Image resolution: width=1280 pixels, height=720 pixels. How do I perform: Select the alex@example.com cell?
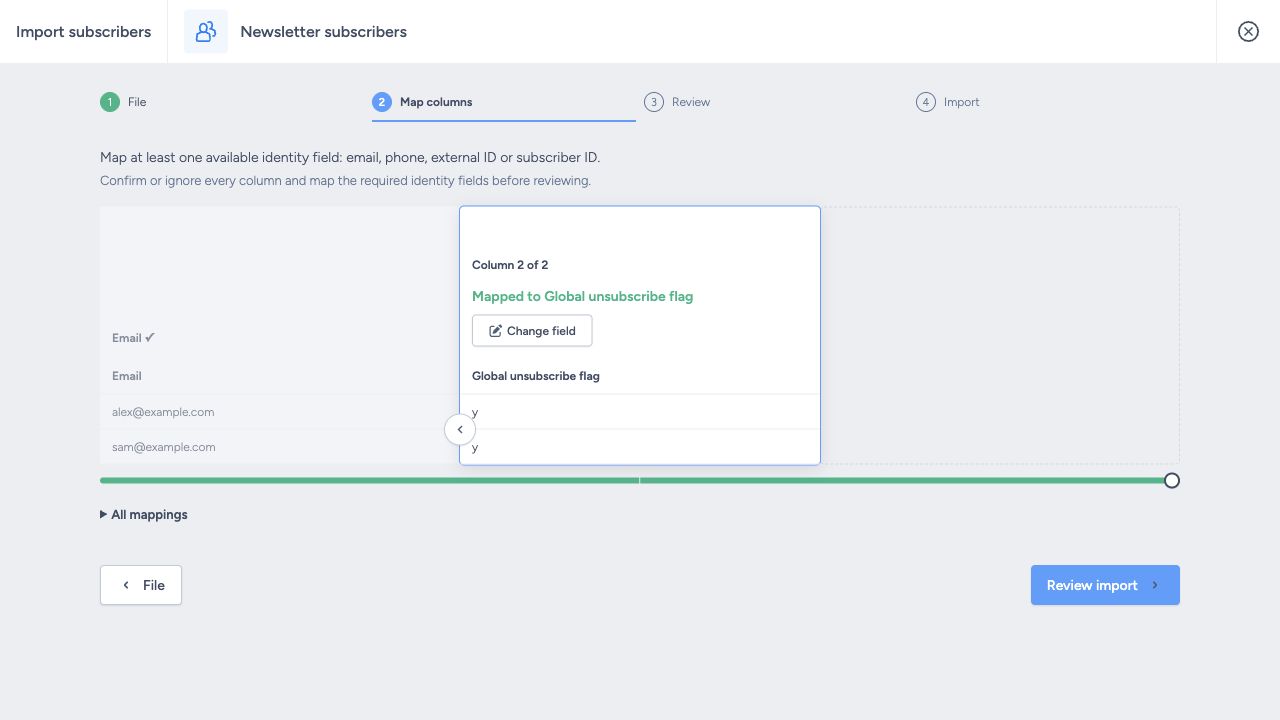(x=279, y=412)
